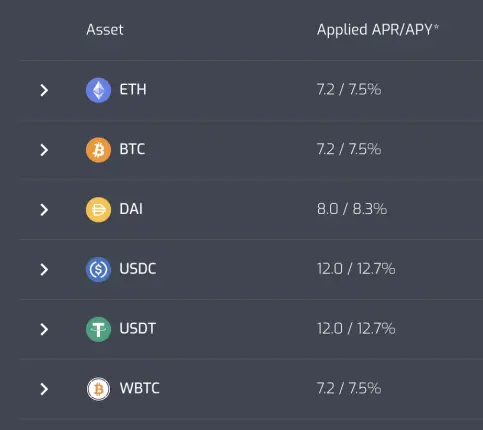Image resolution: width=483 pixels, height=430 pixels.
Task: Expand the ETH row chevron
Action: (44, 90)
